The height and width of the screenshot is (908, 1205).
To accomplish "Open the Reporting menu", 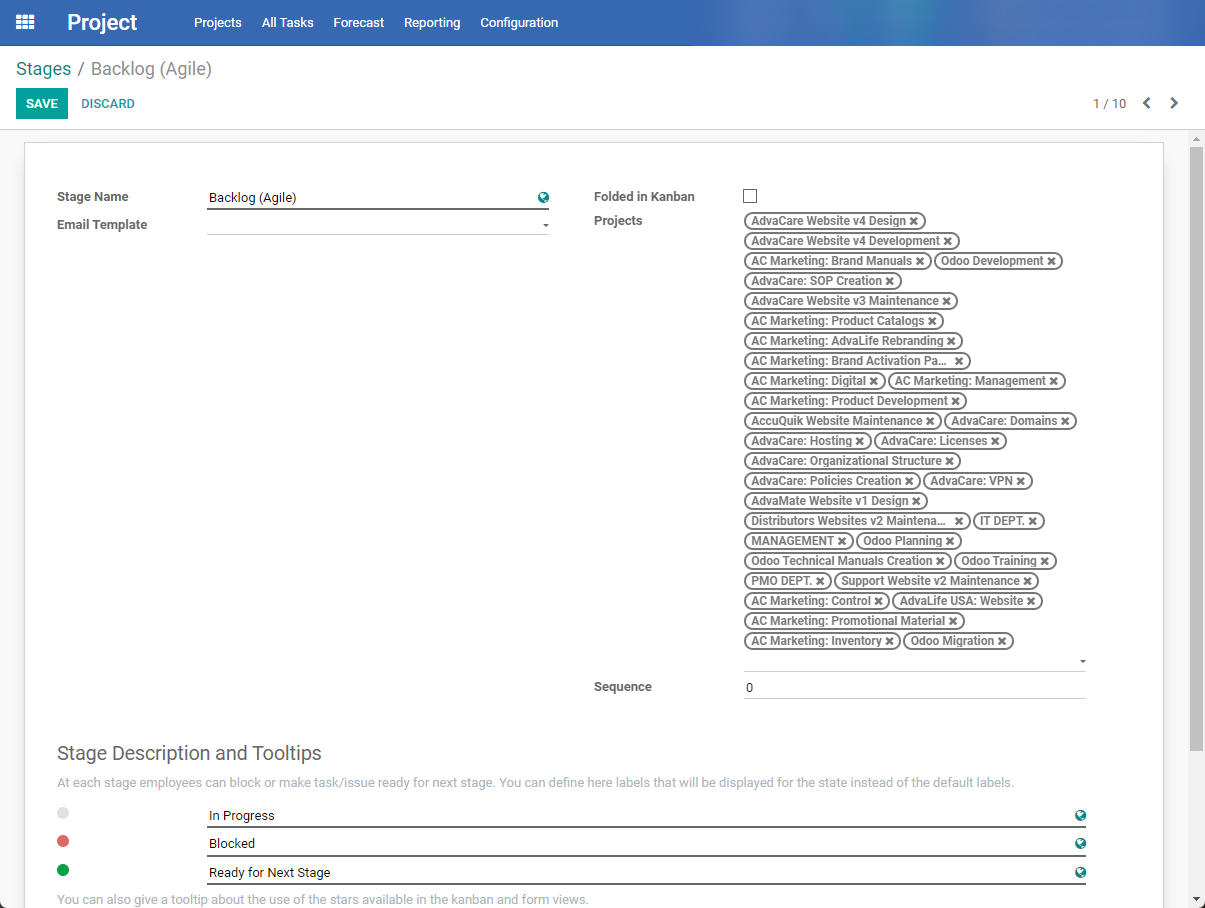I will point(432,22).
